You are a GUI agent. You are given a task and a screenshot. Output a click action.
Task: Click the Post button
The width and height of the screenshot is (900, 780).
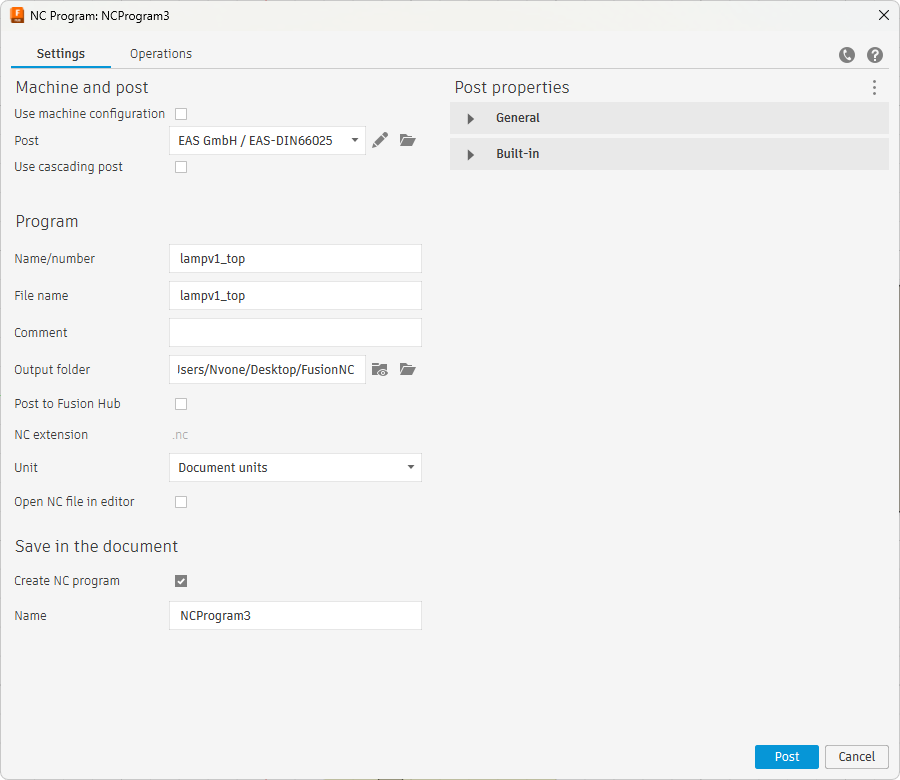pos(787,757)
